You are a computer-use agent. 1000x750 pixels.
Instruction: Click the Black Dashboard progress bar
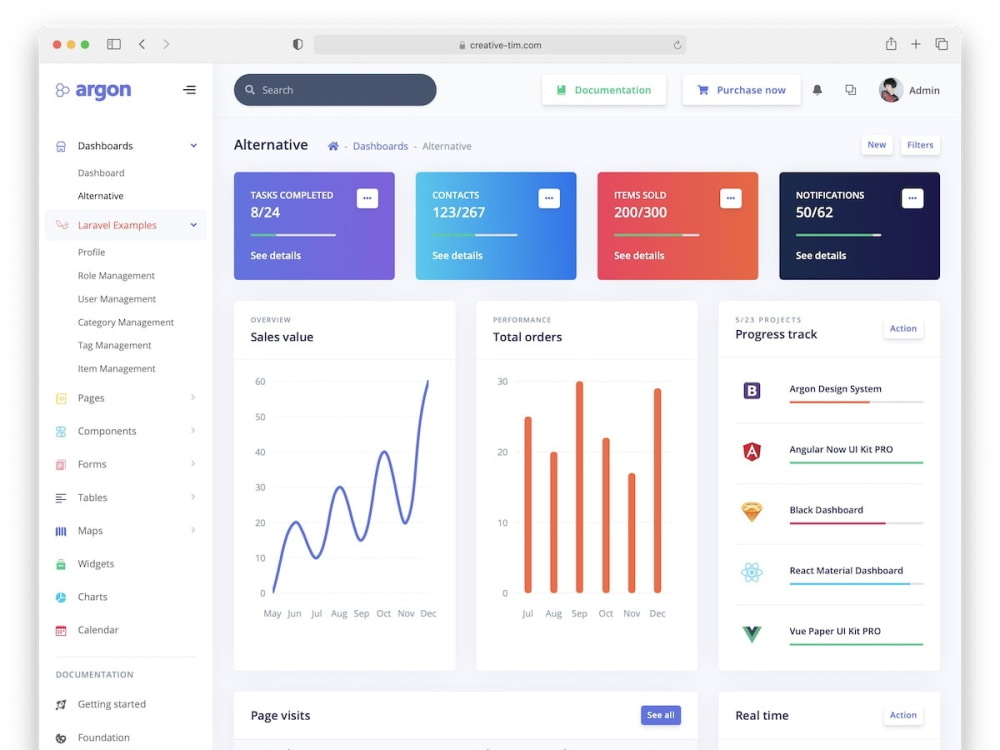(856, 523)
